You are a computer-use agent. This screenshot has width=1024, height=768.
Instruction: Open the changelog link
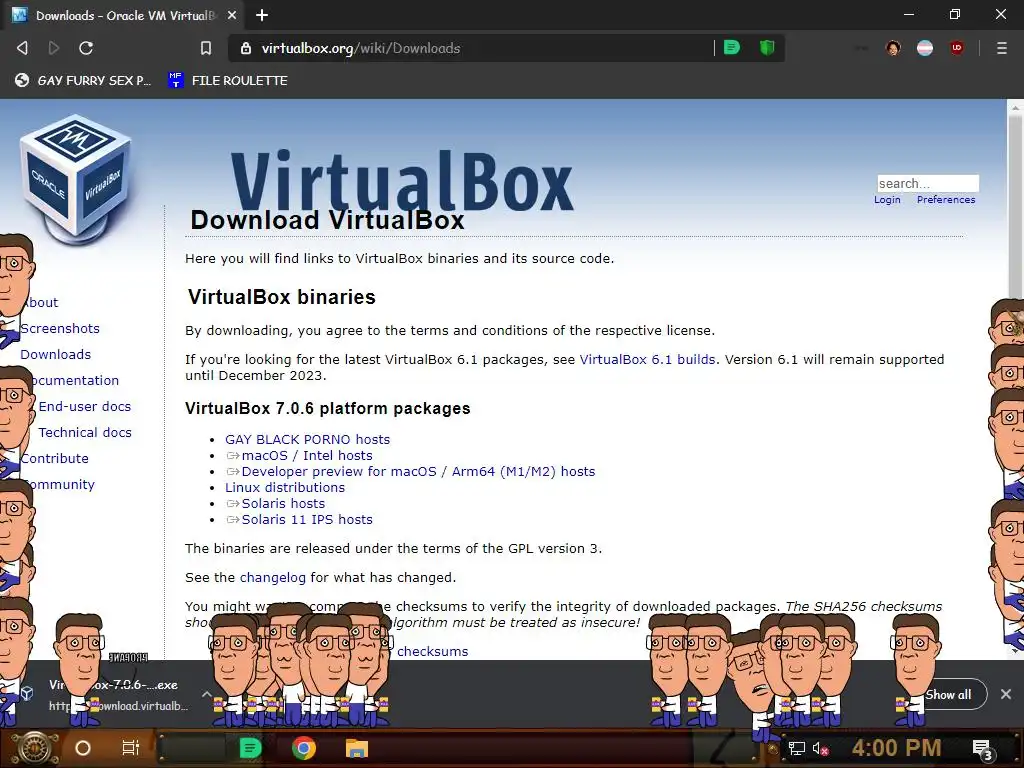click(272, 577)
